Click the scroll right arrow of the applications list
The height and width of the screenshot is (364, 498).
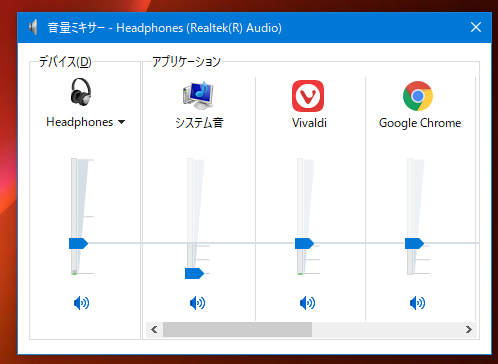click(x=469, y=330)
